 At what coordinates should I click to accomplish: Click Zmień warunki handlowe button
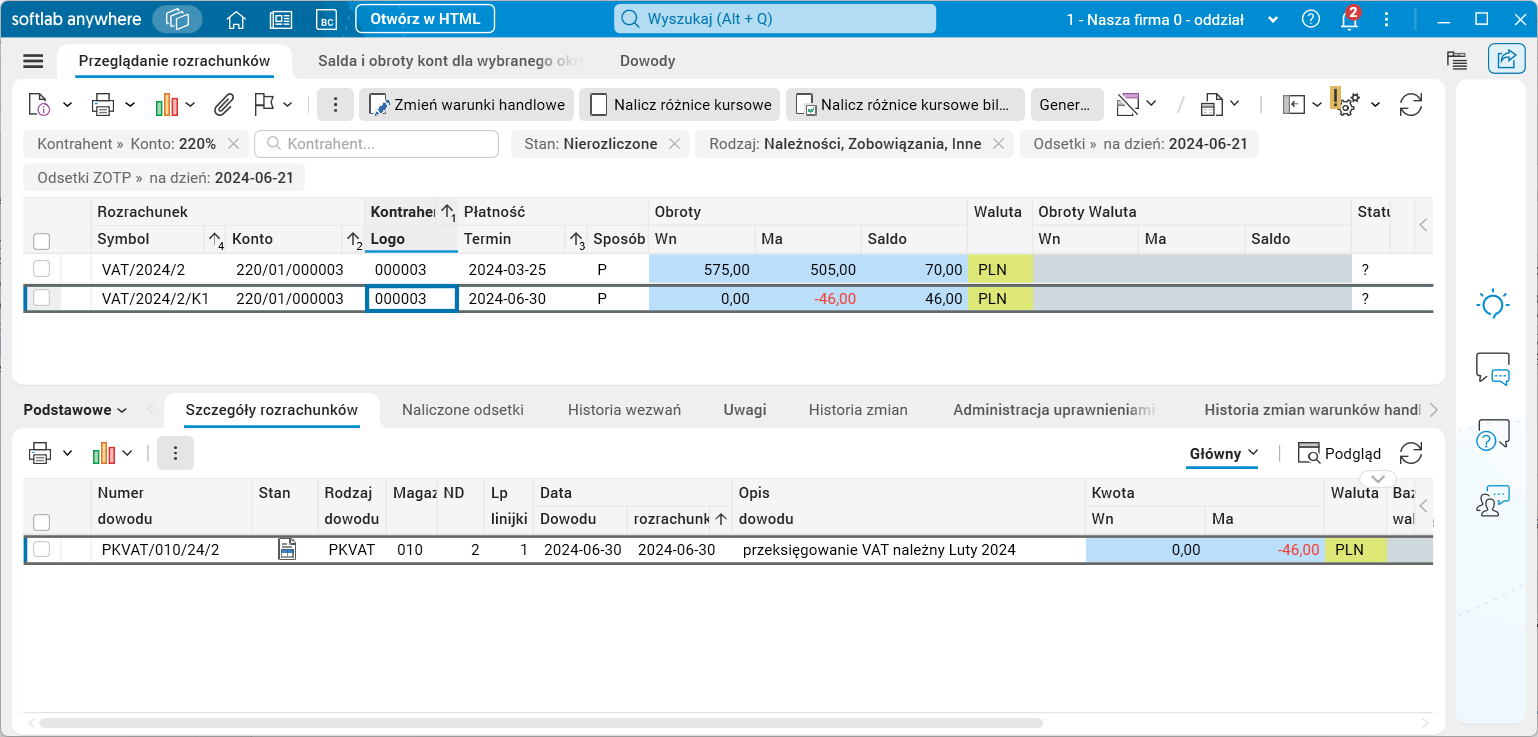pos(466,104)
